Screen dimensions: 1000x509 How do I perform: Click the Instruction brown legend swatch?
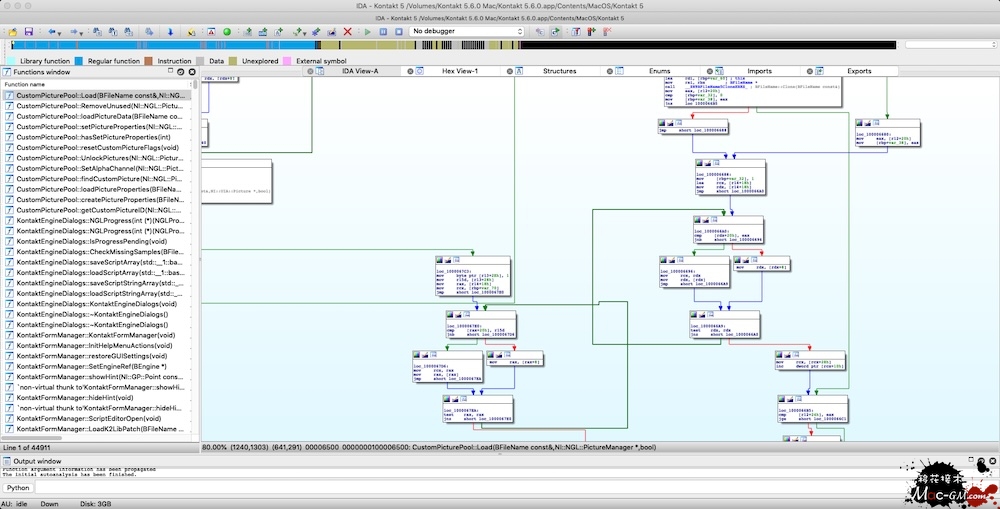(148, 61)
